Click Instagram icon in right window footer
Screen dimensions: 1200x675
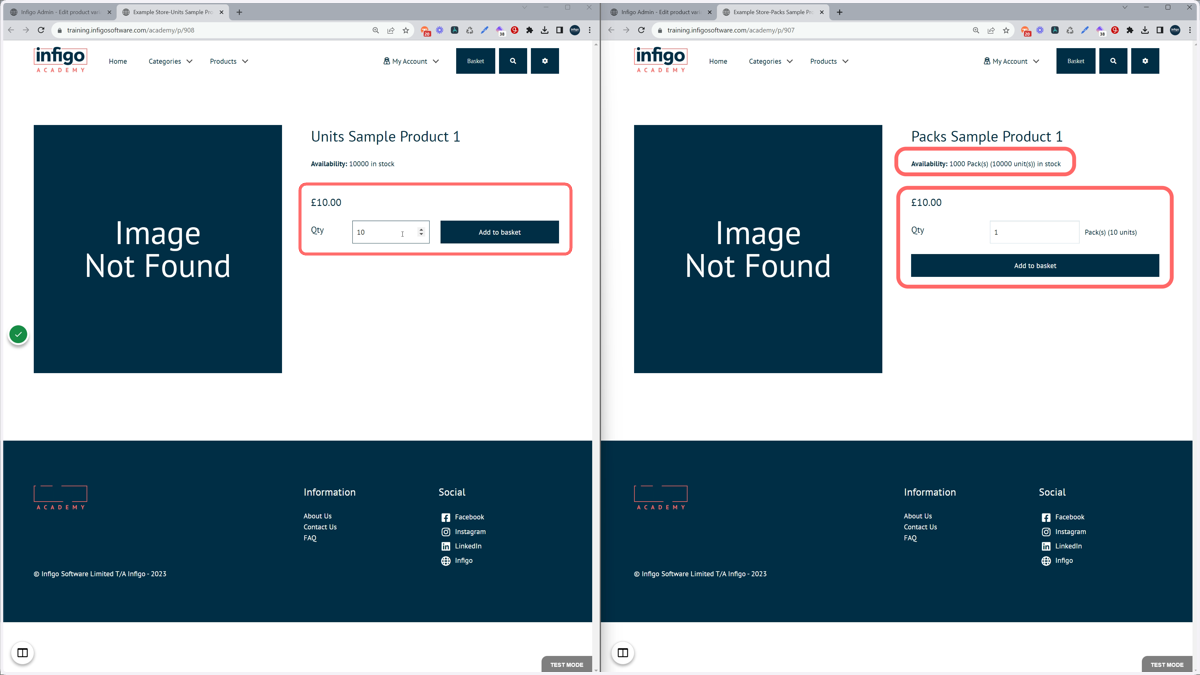pos(1046,532)
